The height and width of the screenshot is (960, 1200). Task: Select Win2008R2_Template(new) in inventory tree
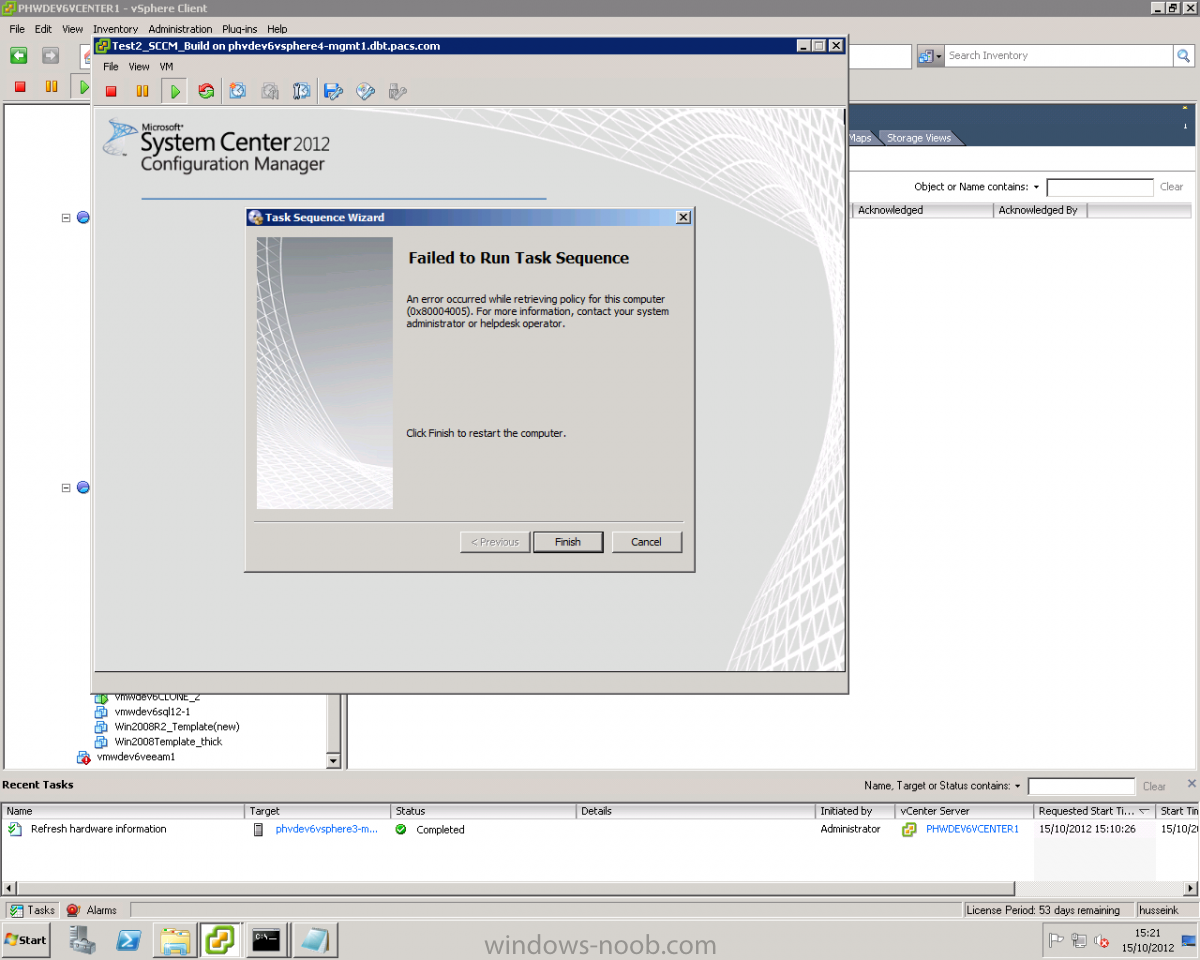177,726
